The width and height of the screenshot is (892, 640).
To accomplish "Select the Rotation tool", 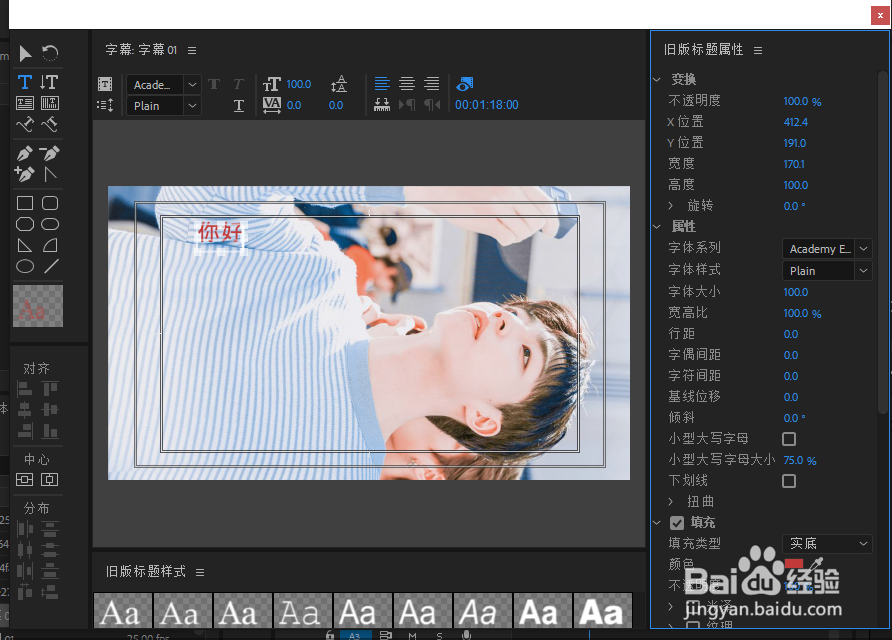I will (x=50, y=53).
